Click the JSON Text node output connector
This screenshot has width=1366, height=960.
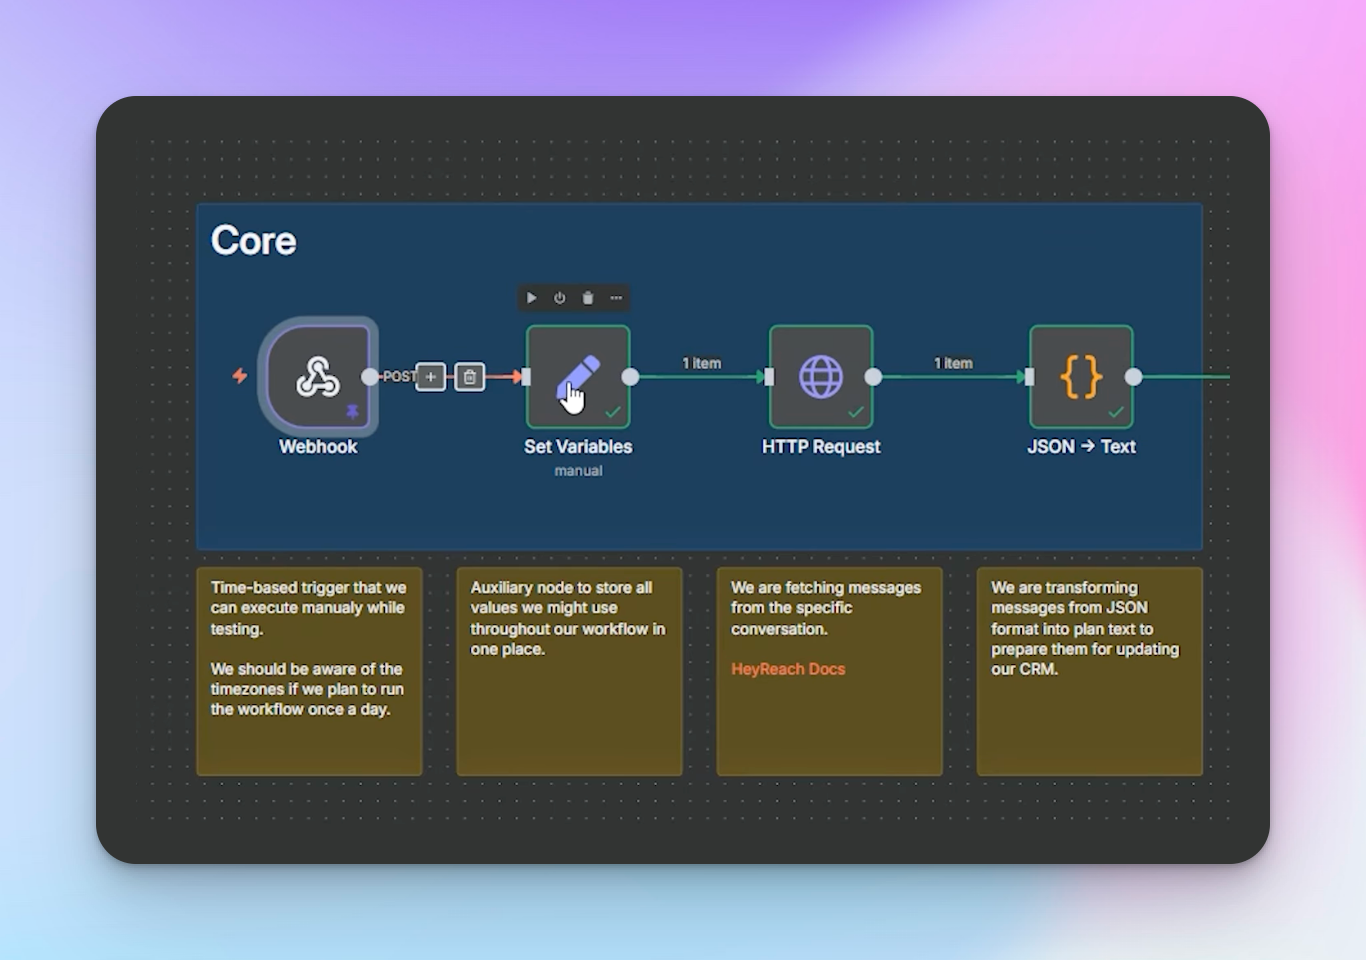point(1133,377)
